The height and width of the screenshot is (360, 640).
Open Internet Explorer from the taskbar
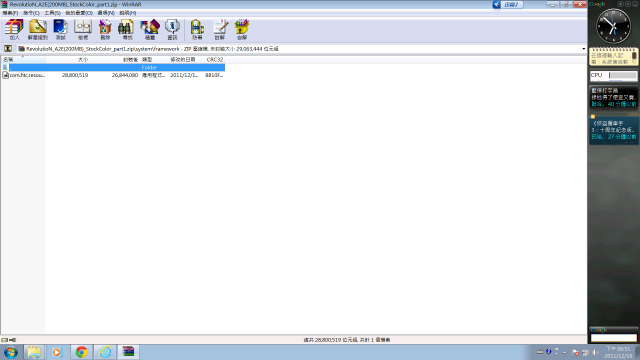105,352
